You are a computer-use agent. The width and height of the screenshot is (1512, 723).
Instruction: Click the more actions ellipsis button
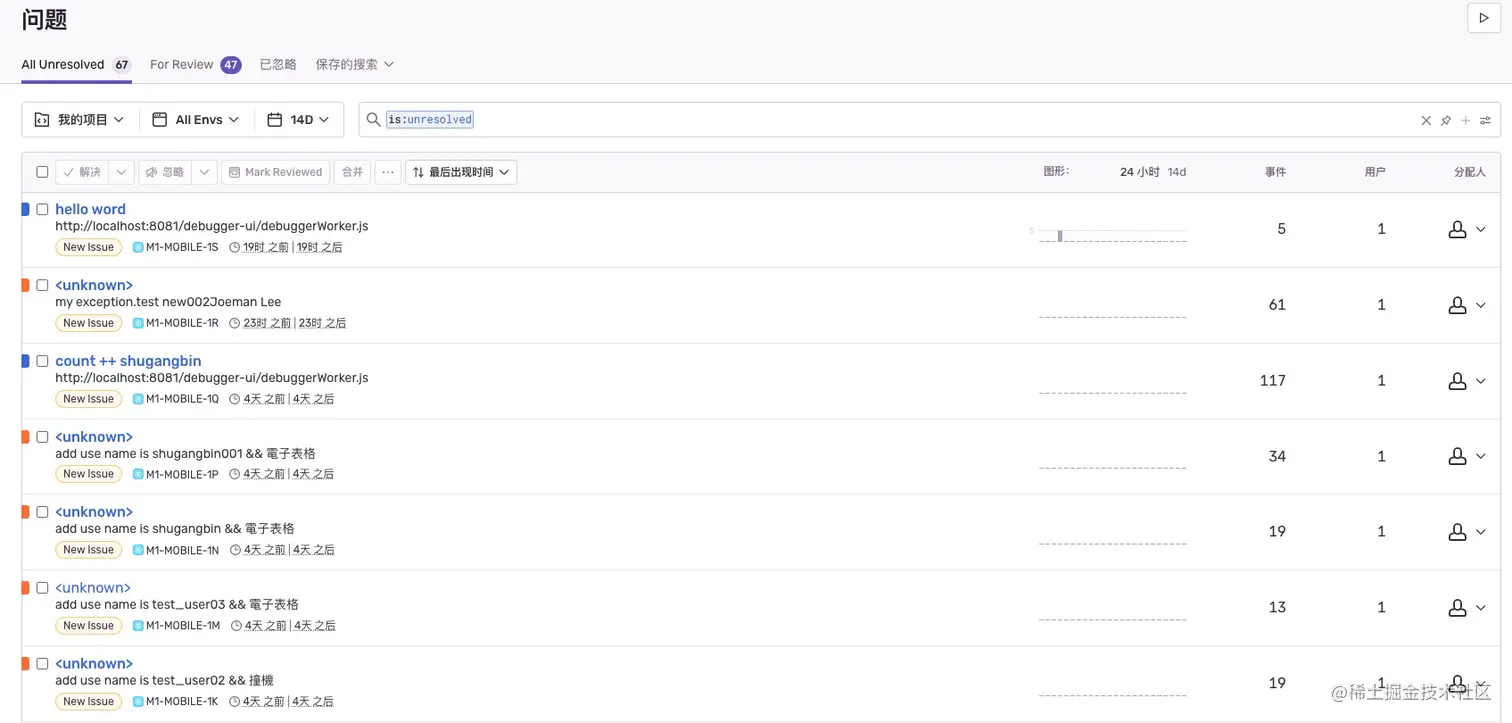[x=388, y=172]
